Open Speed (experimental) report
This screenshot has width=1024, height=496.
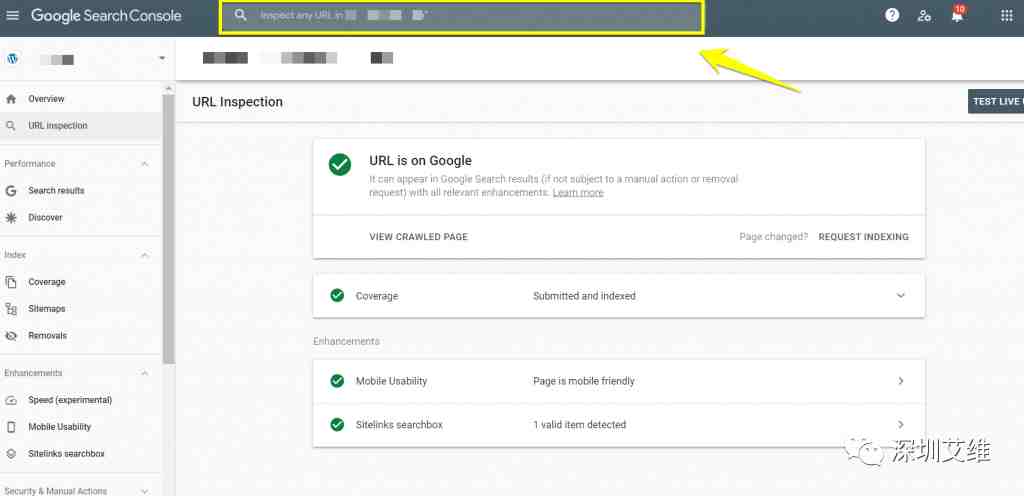pos(70,400)
